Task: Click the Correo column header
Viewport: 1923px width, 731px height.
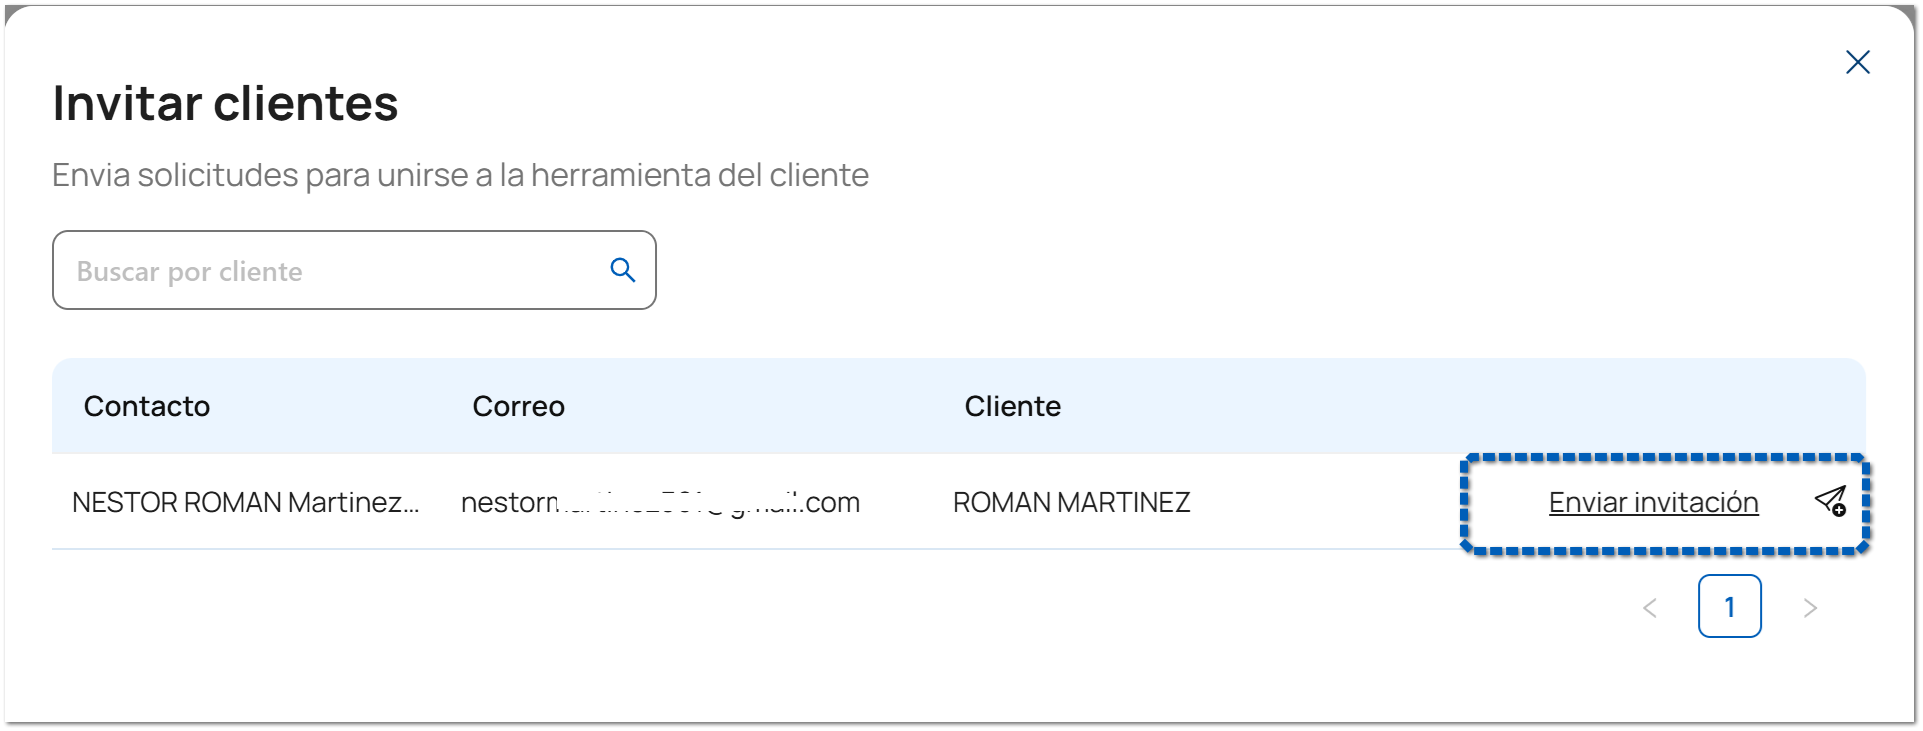Action: [x=518, y=406]
